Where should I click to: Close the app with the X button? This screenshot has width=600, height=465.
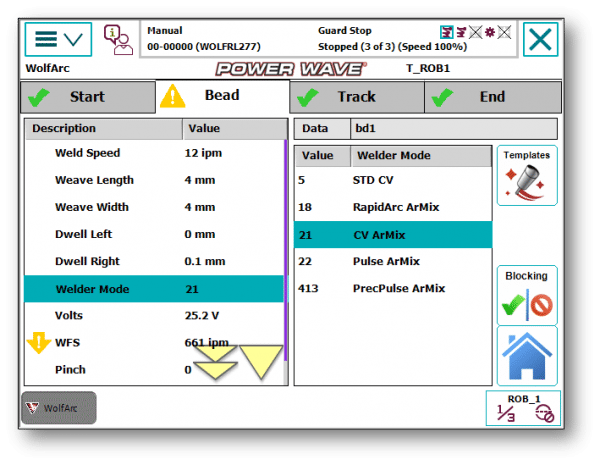pos(541,40)
